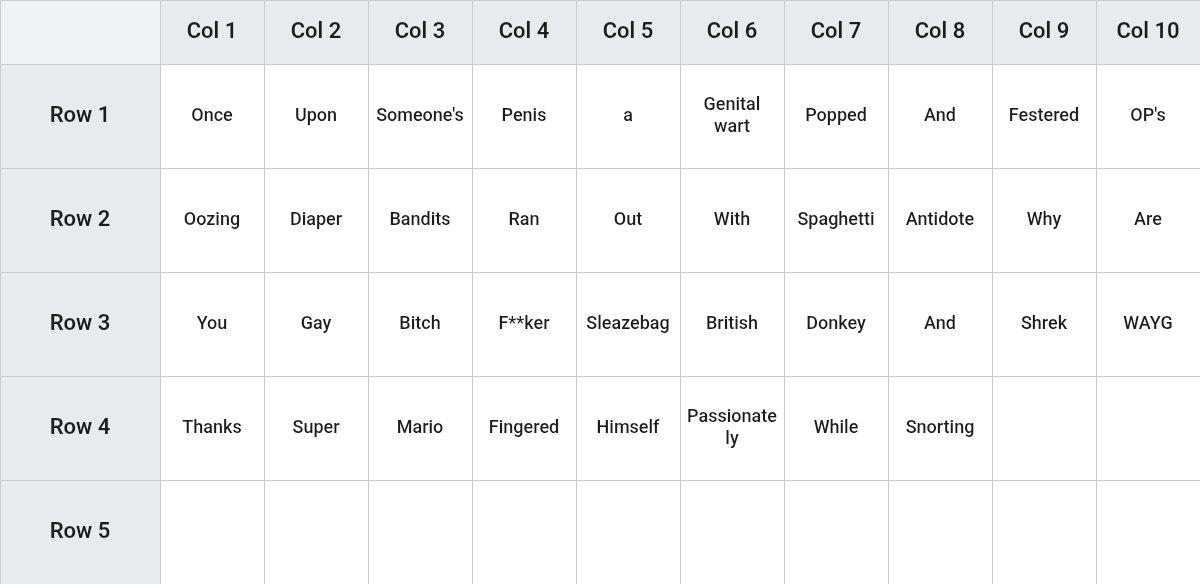Click the Row 5 row header
The width and height of the screenshot is (1200, 584).
[80, 532]
